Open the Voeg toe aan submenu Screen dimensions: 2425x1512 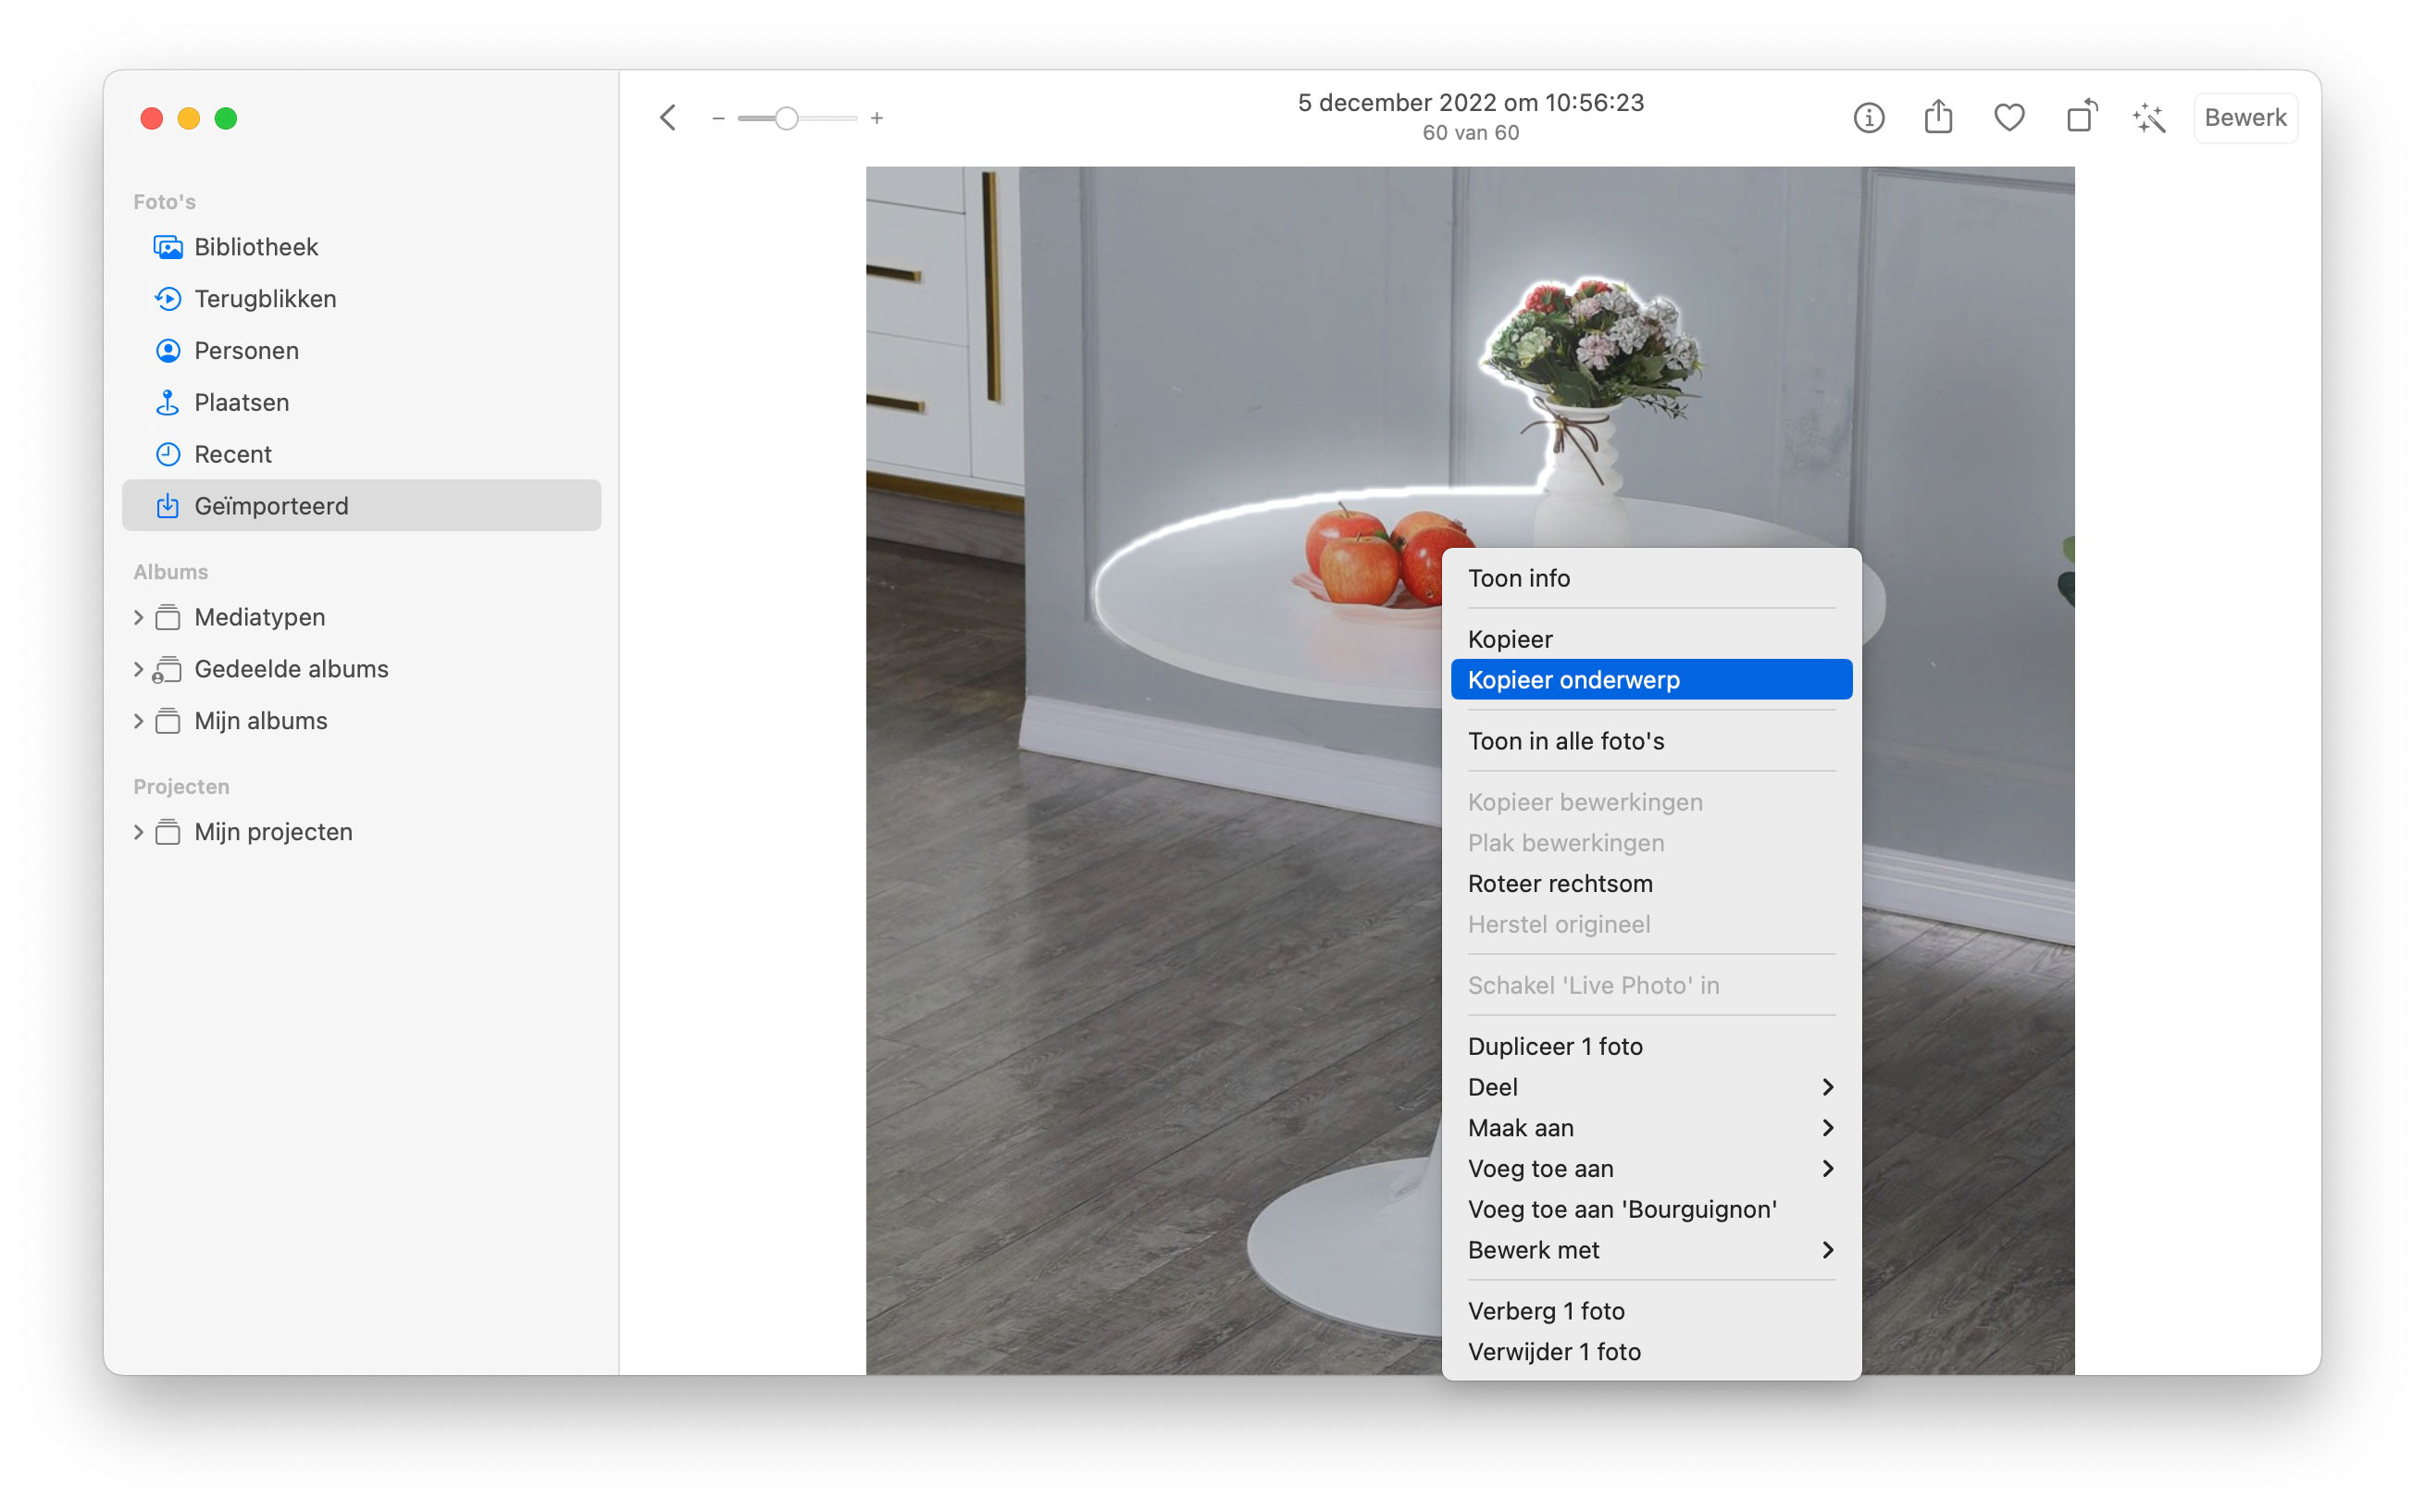coord(1651,1171)
